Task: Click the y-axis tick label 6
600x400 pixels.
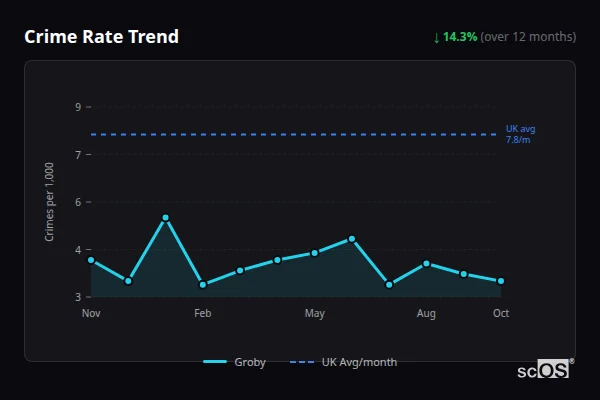Action: coord(78,202)
